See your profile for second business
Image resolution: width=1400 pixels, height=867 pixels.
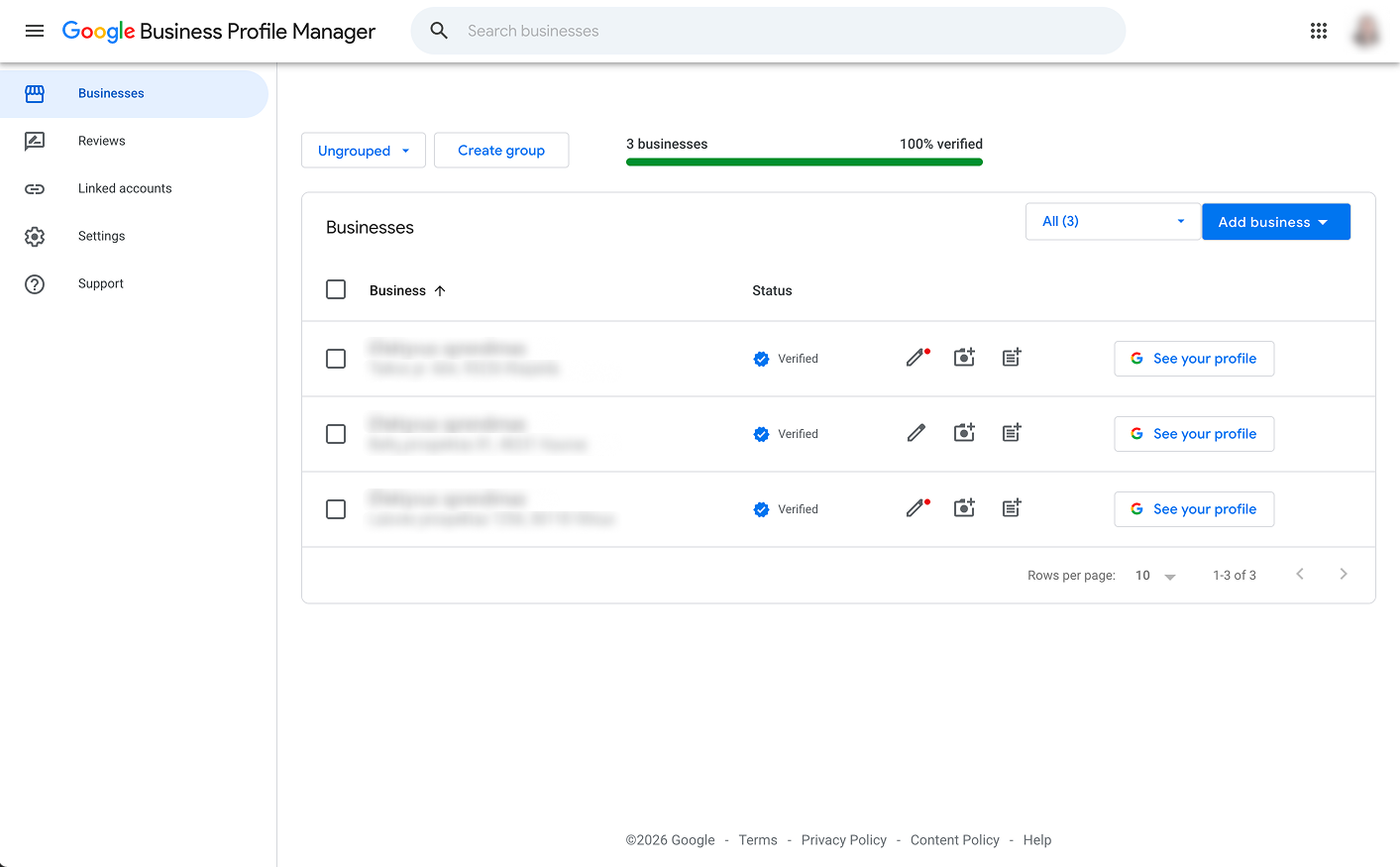pos(1194,434)
